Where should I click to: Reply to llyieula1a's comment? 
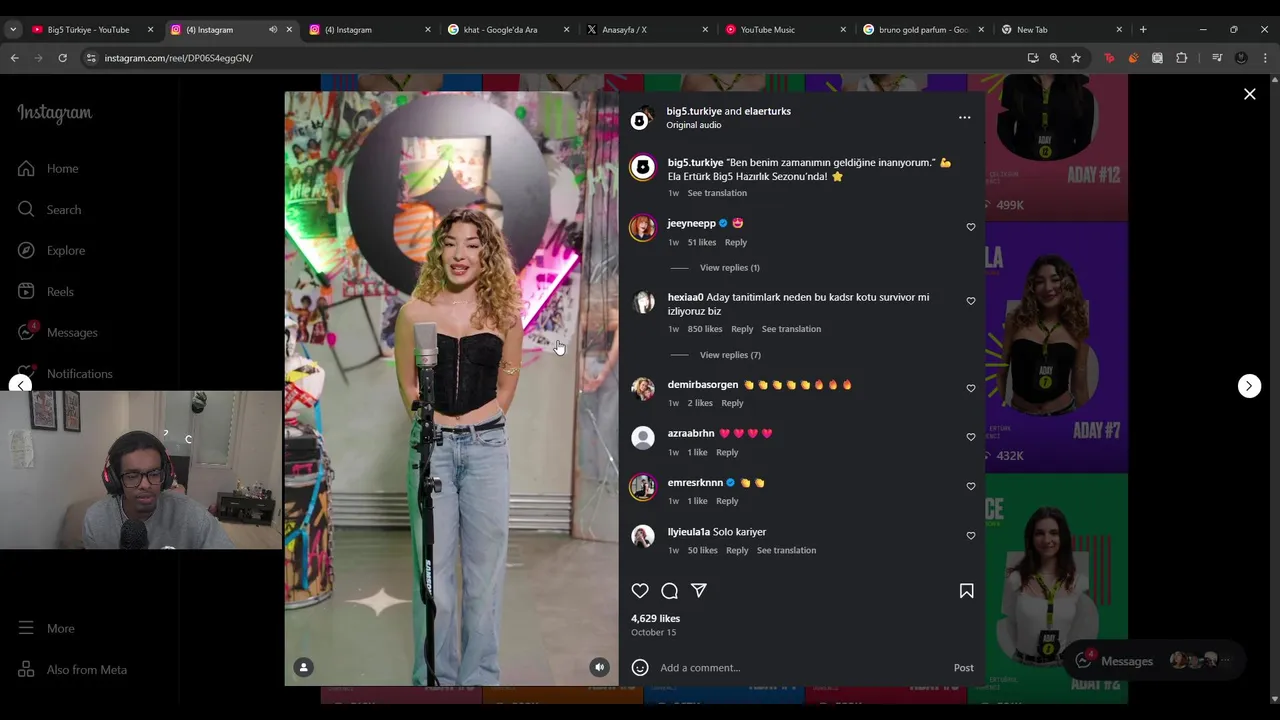737,550
